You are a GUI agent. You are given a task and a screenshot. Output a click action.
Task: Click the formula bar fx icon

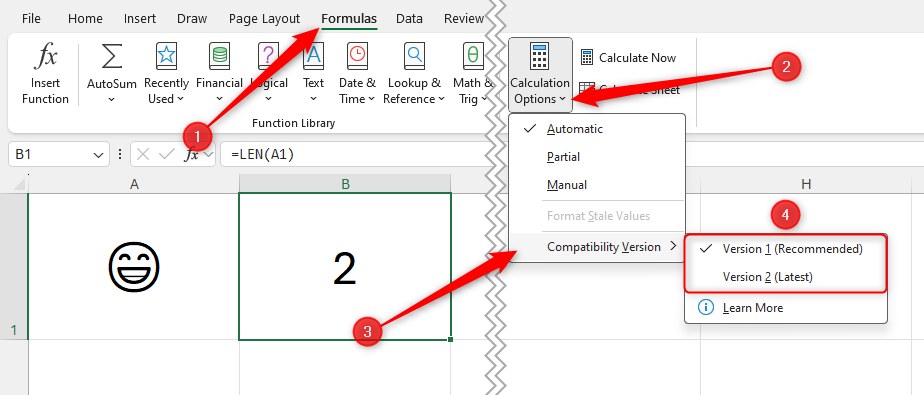click(x=192, y=154)
